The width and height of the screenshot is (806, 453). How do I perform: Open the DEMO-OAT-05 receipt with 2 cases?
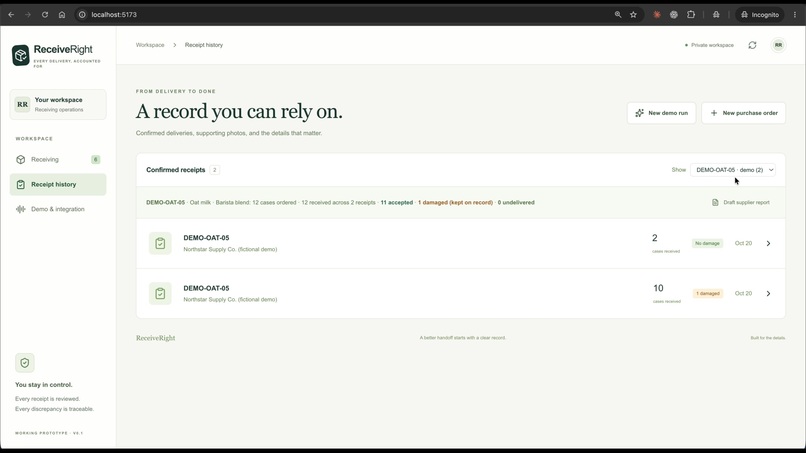tap(461, 243)
